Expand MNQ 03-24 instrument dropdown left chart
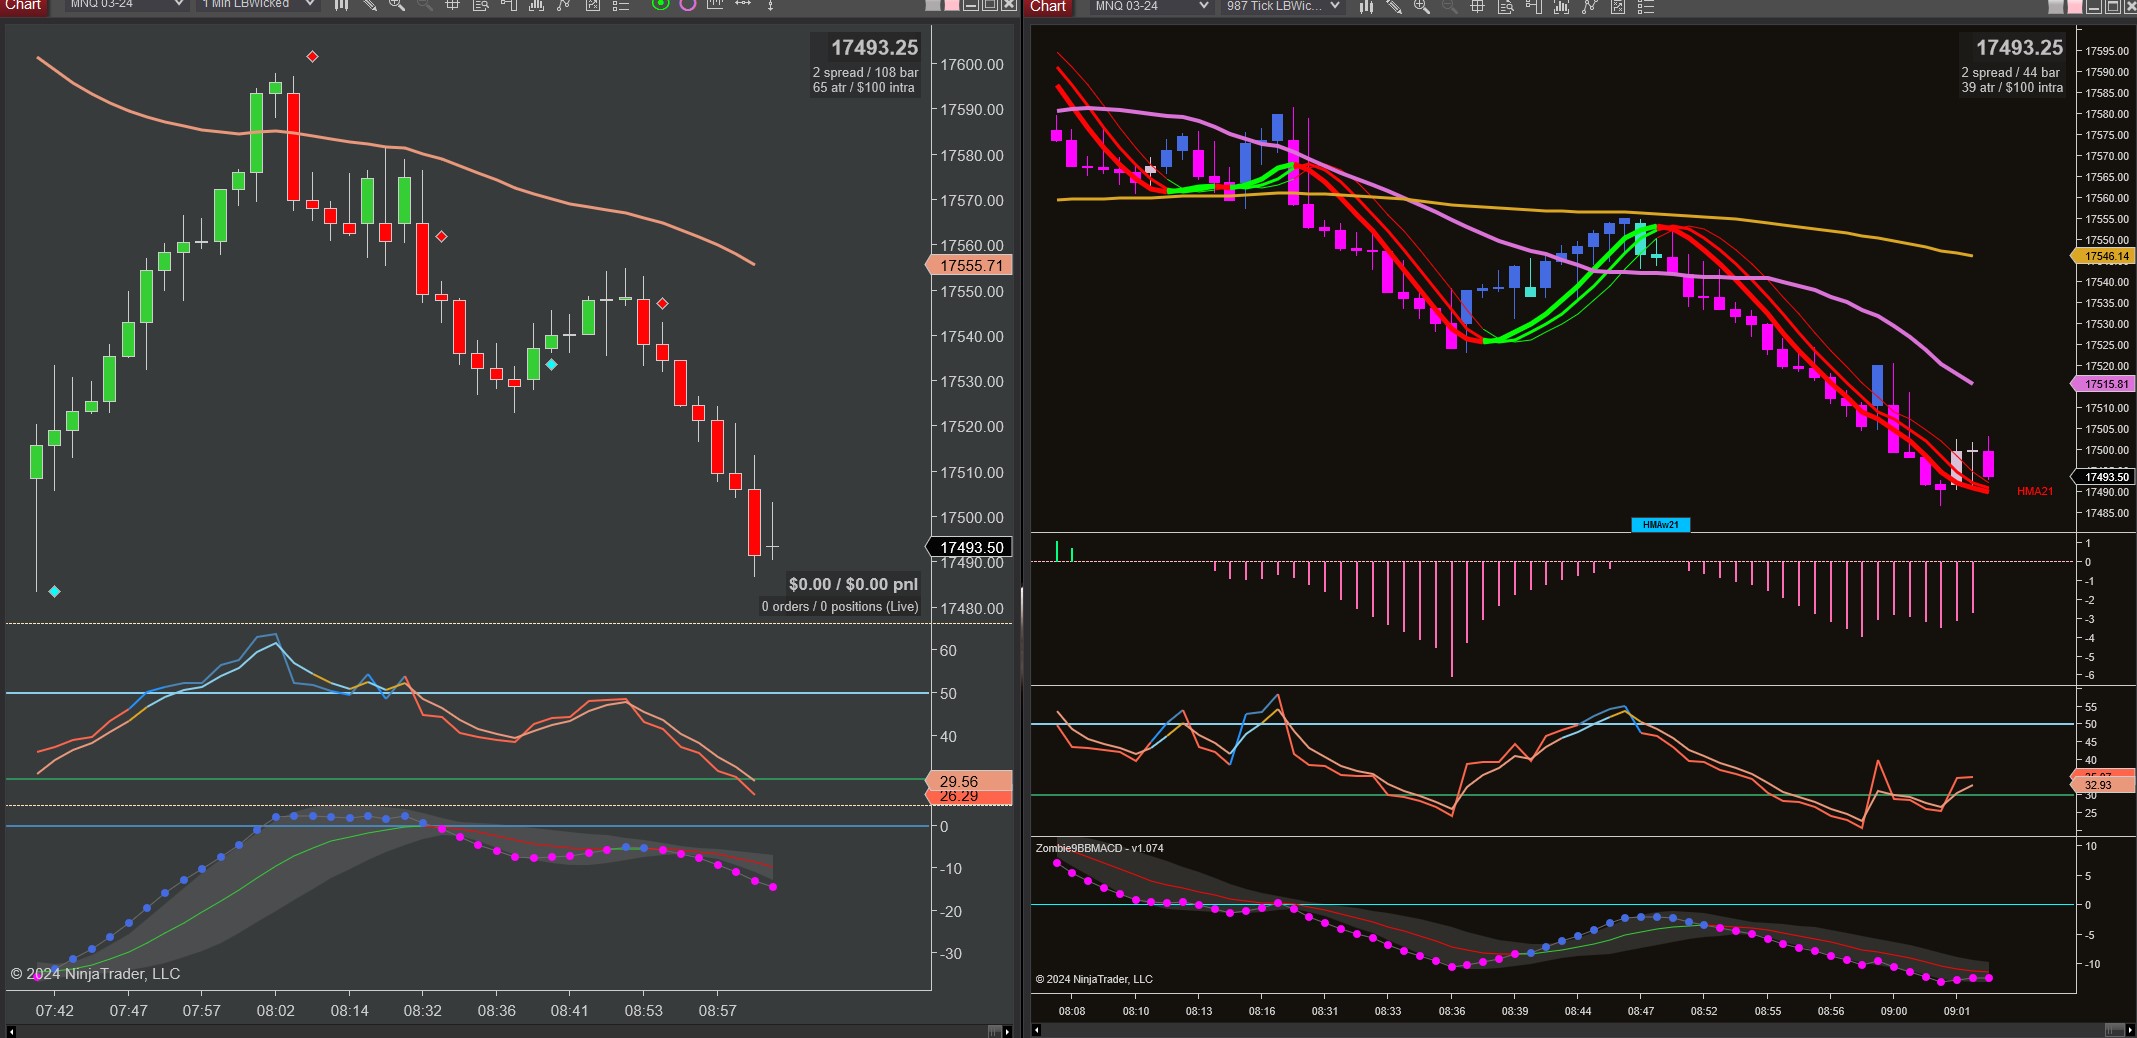 coord(126,5)
